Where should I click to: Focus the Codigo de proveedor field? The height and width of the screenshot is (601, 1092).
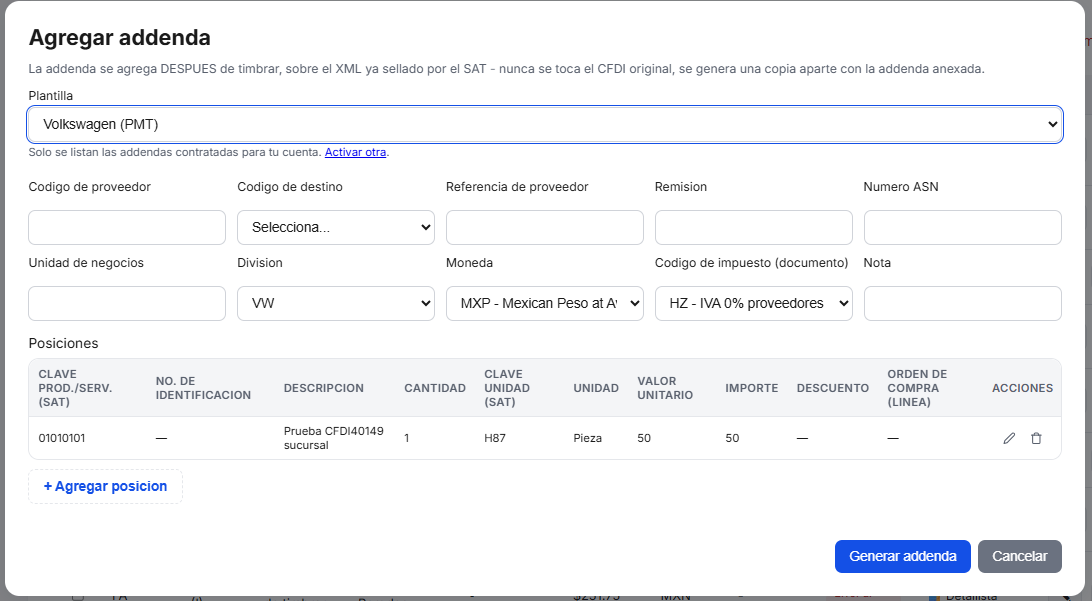(127, 227)
